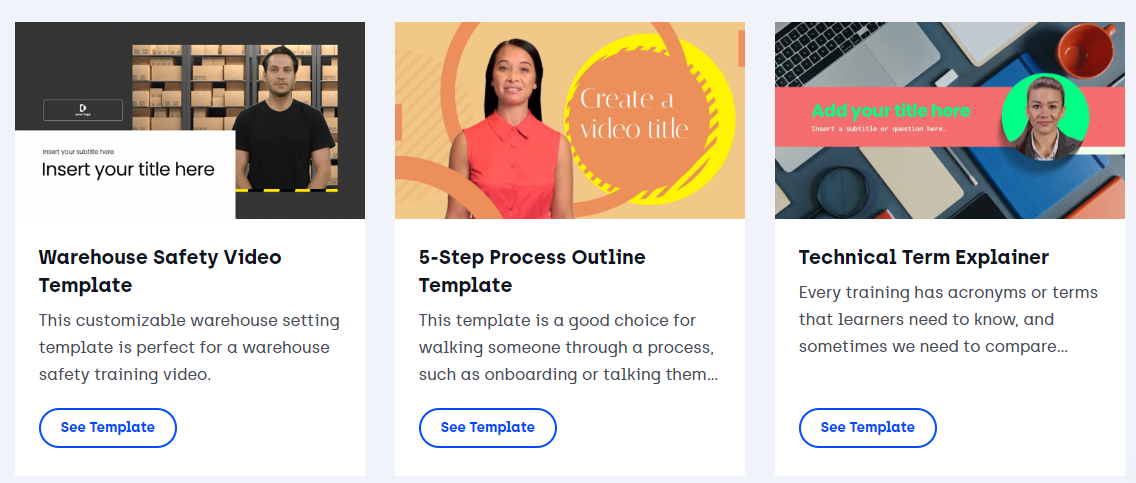Click the man in black t-shirt presenter

tap(283, 119)
